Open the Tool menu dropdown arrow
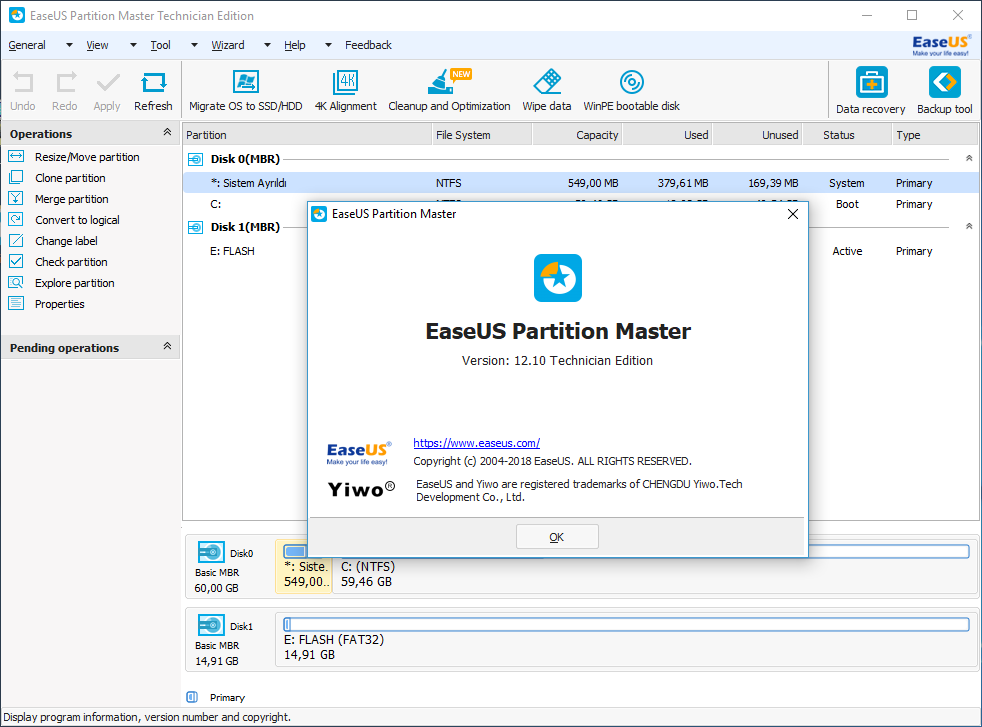 coord(194,45)
